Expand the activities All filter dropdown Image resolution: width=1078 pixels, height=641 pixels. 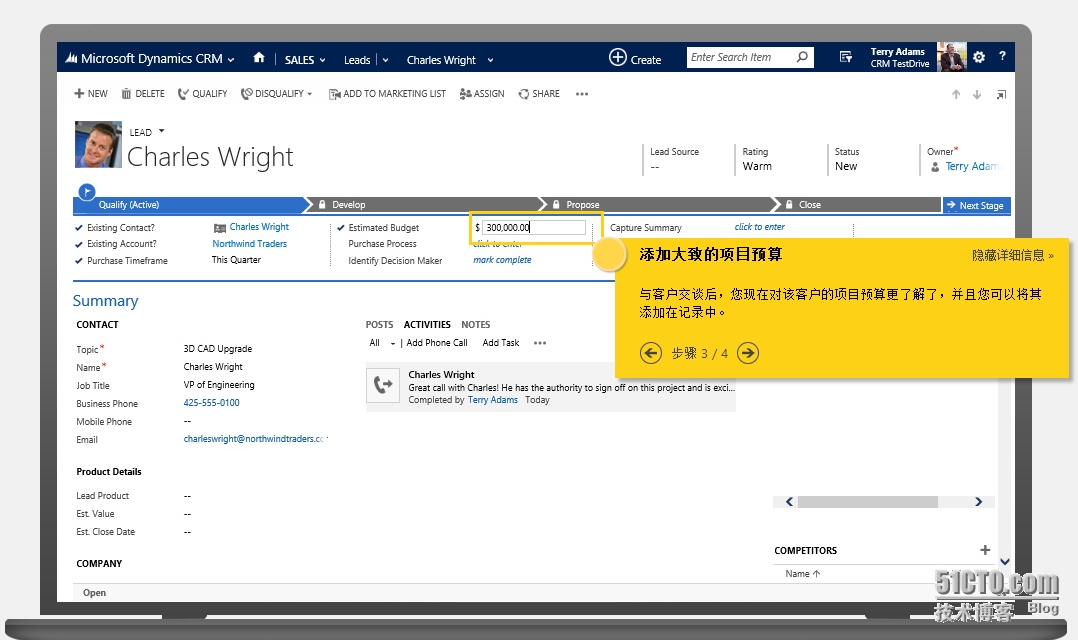point(393,343)
